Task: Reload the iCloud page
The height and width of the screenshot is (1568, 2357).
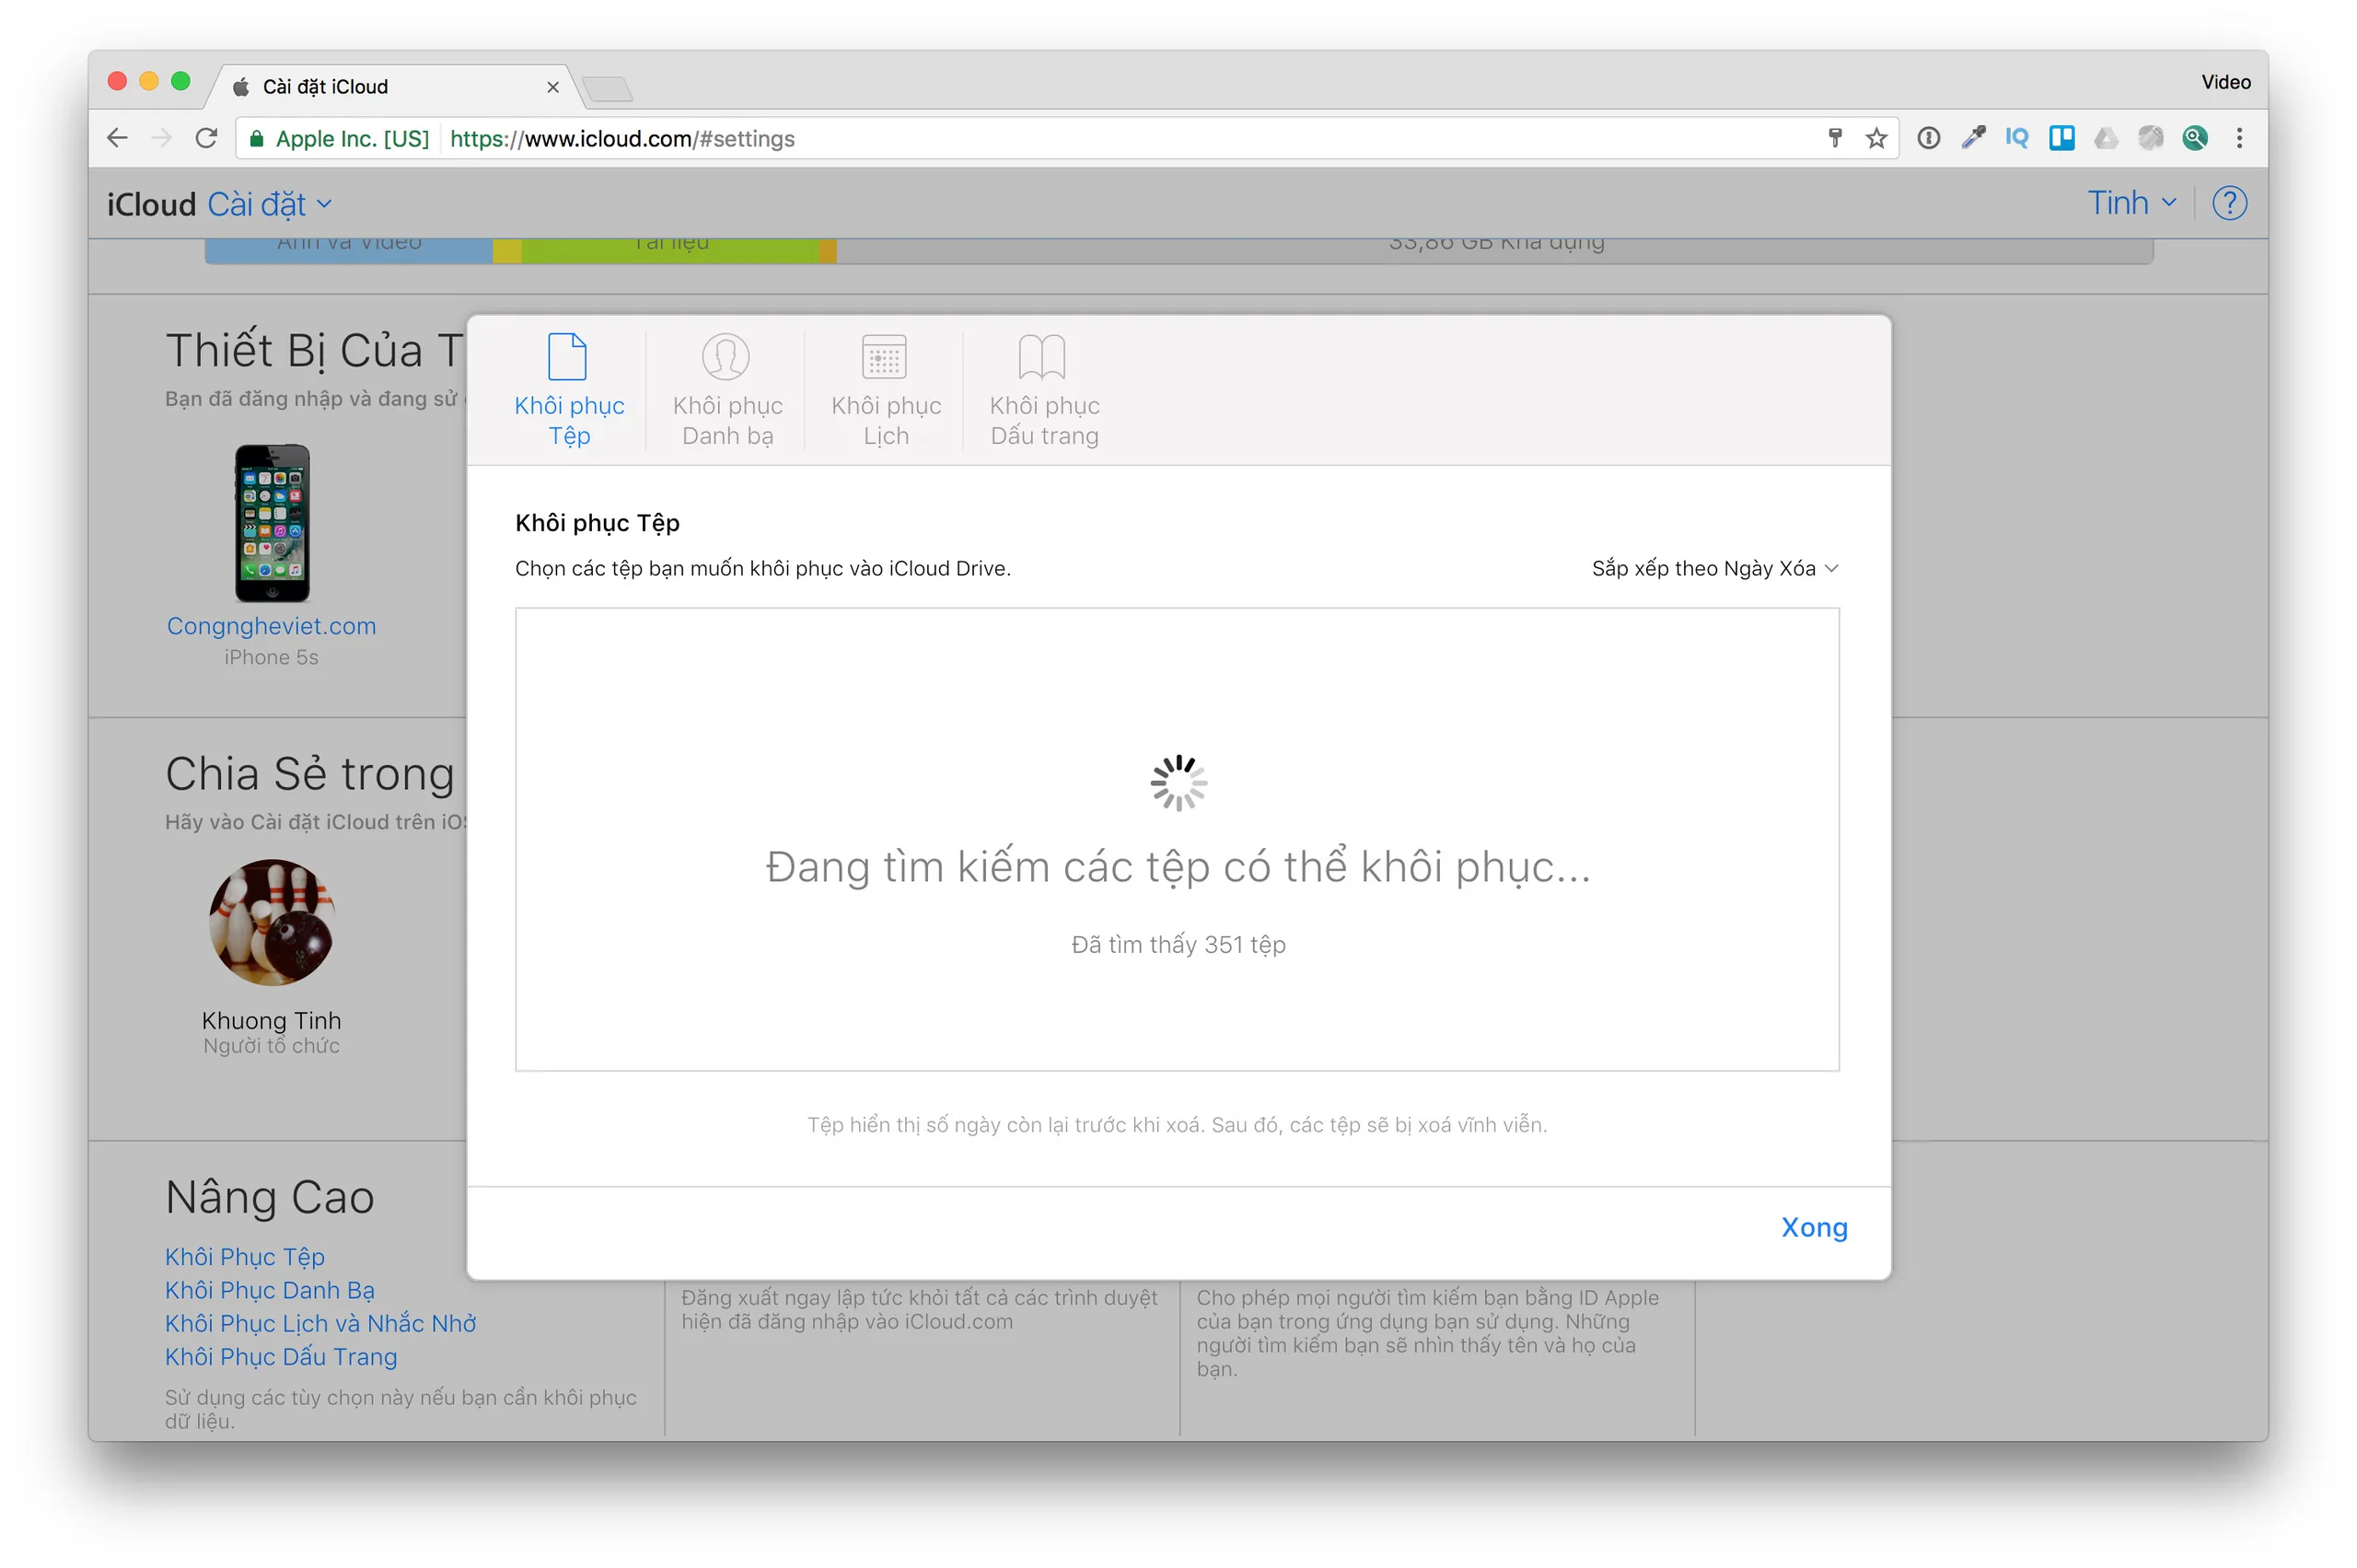Action: (206, 138)
